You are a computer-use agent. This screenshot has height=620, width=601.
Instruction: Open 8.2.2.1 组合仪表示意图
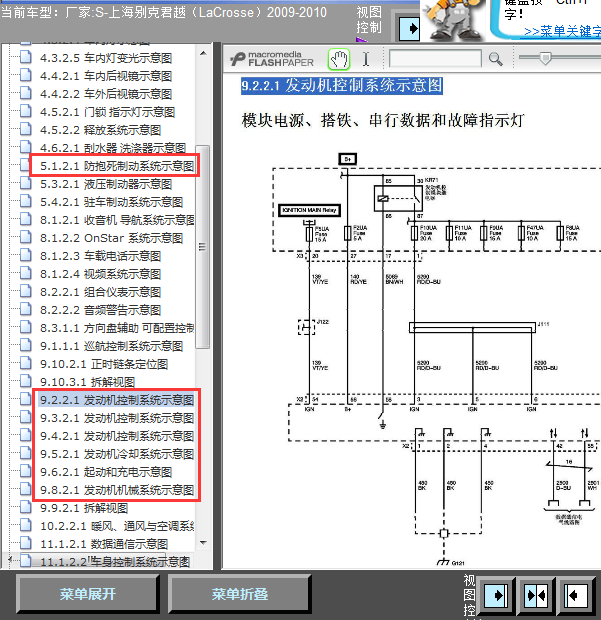coord(100,292)
